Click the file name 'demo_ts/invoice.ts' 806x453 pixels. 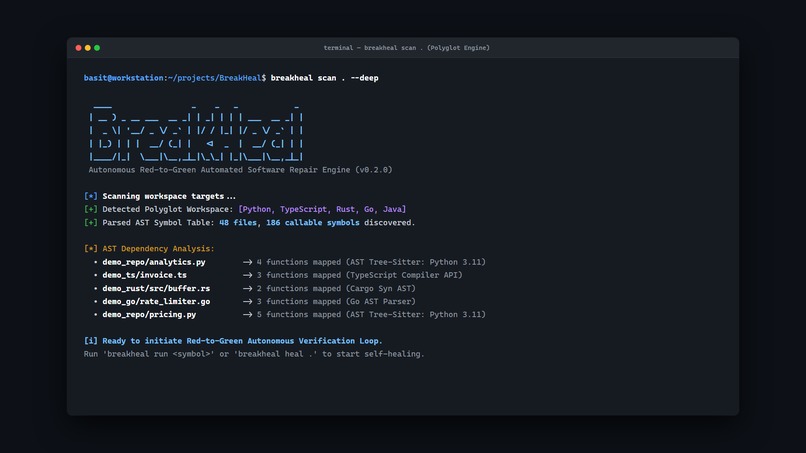(144, 275)
